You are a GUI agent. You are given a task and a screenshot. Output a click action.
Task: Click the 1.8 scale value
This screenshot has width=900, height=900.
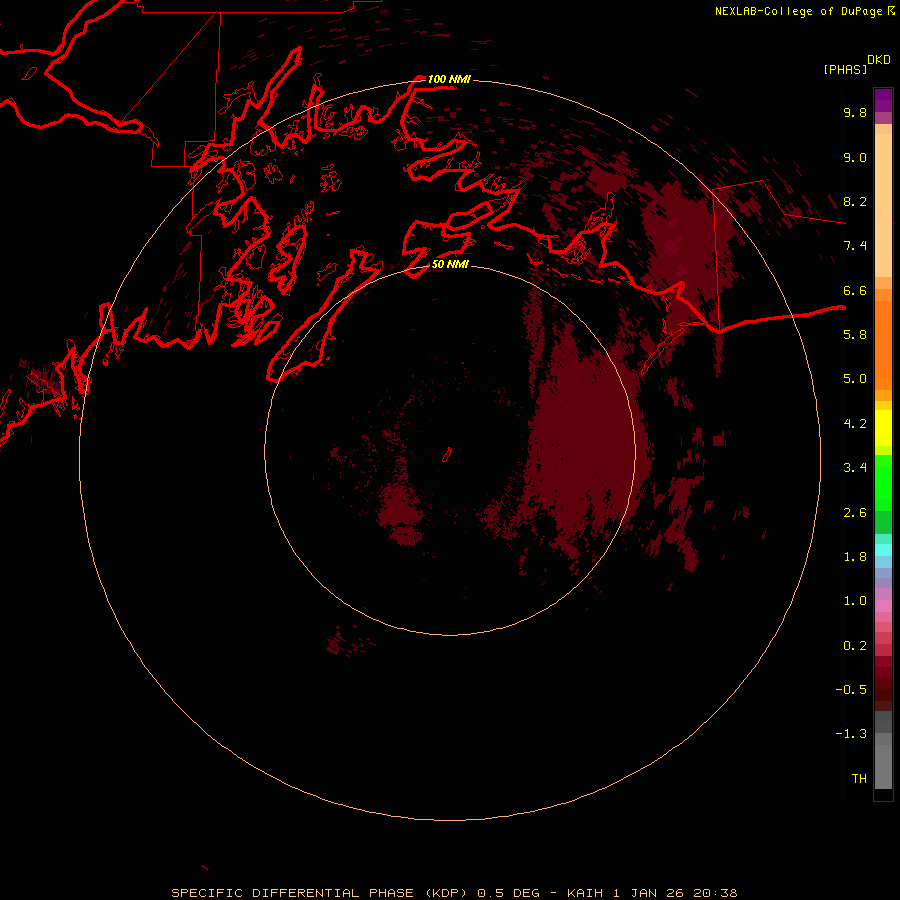[x=855, y=557]
